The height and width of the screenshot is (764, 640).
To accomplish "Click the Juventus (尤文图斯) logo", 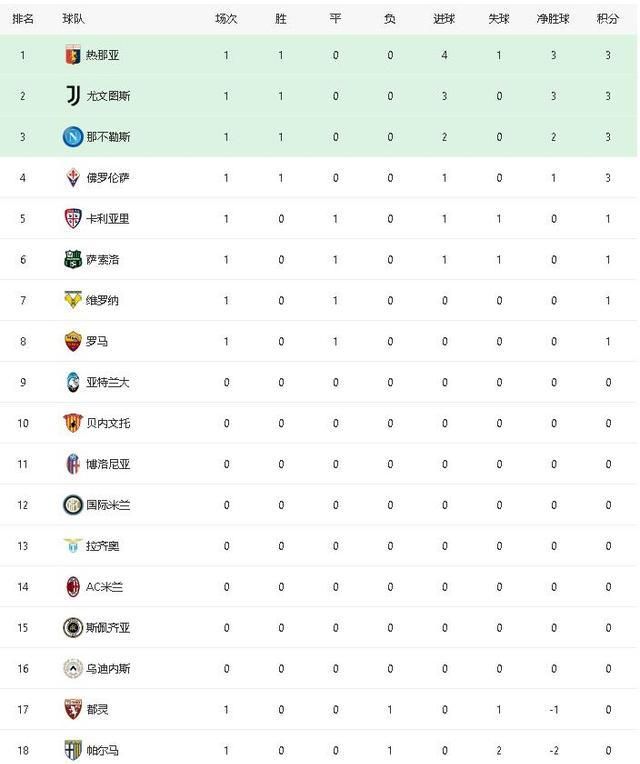I will [73, 96].
